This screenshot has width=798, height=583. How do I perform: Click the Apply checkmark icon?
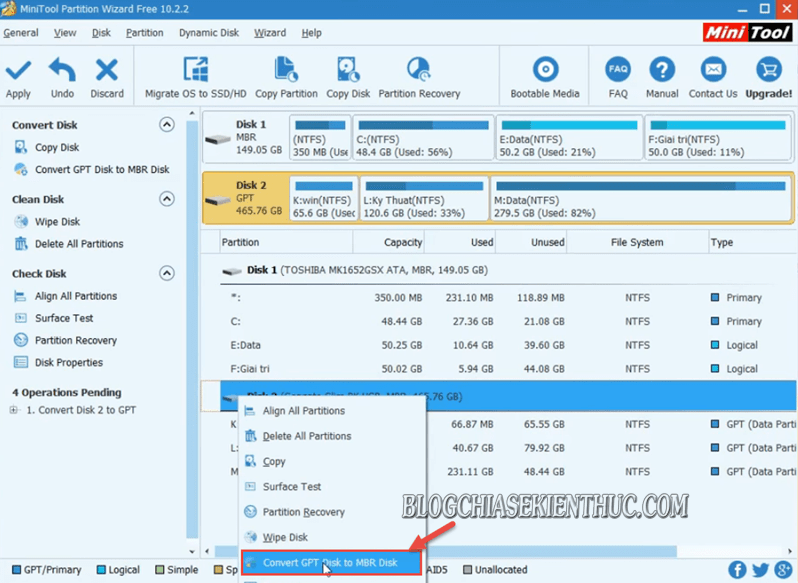(18, 70)
